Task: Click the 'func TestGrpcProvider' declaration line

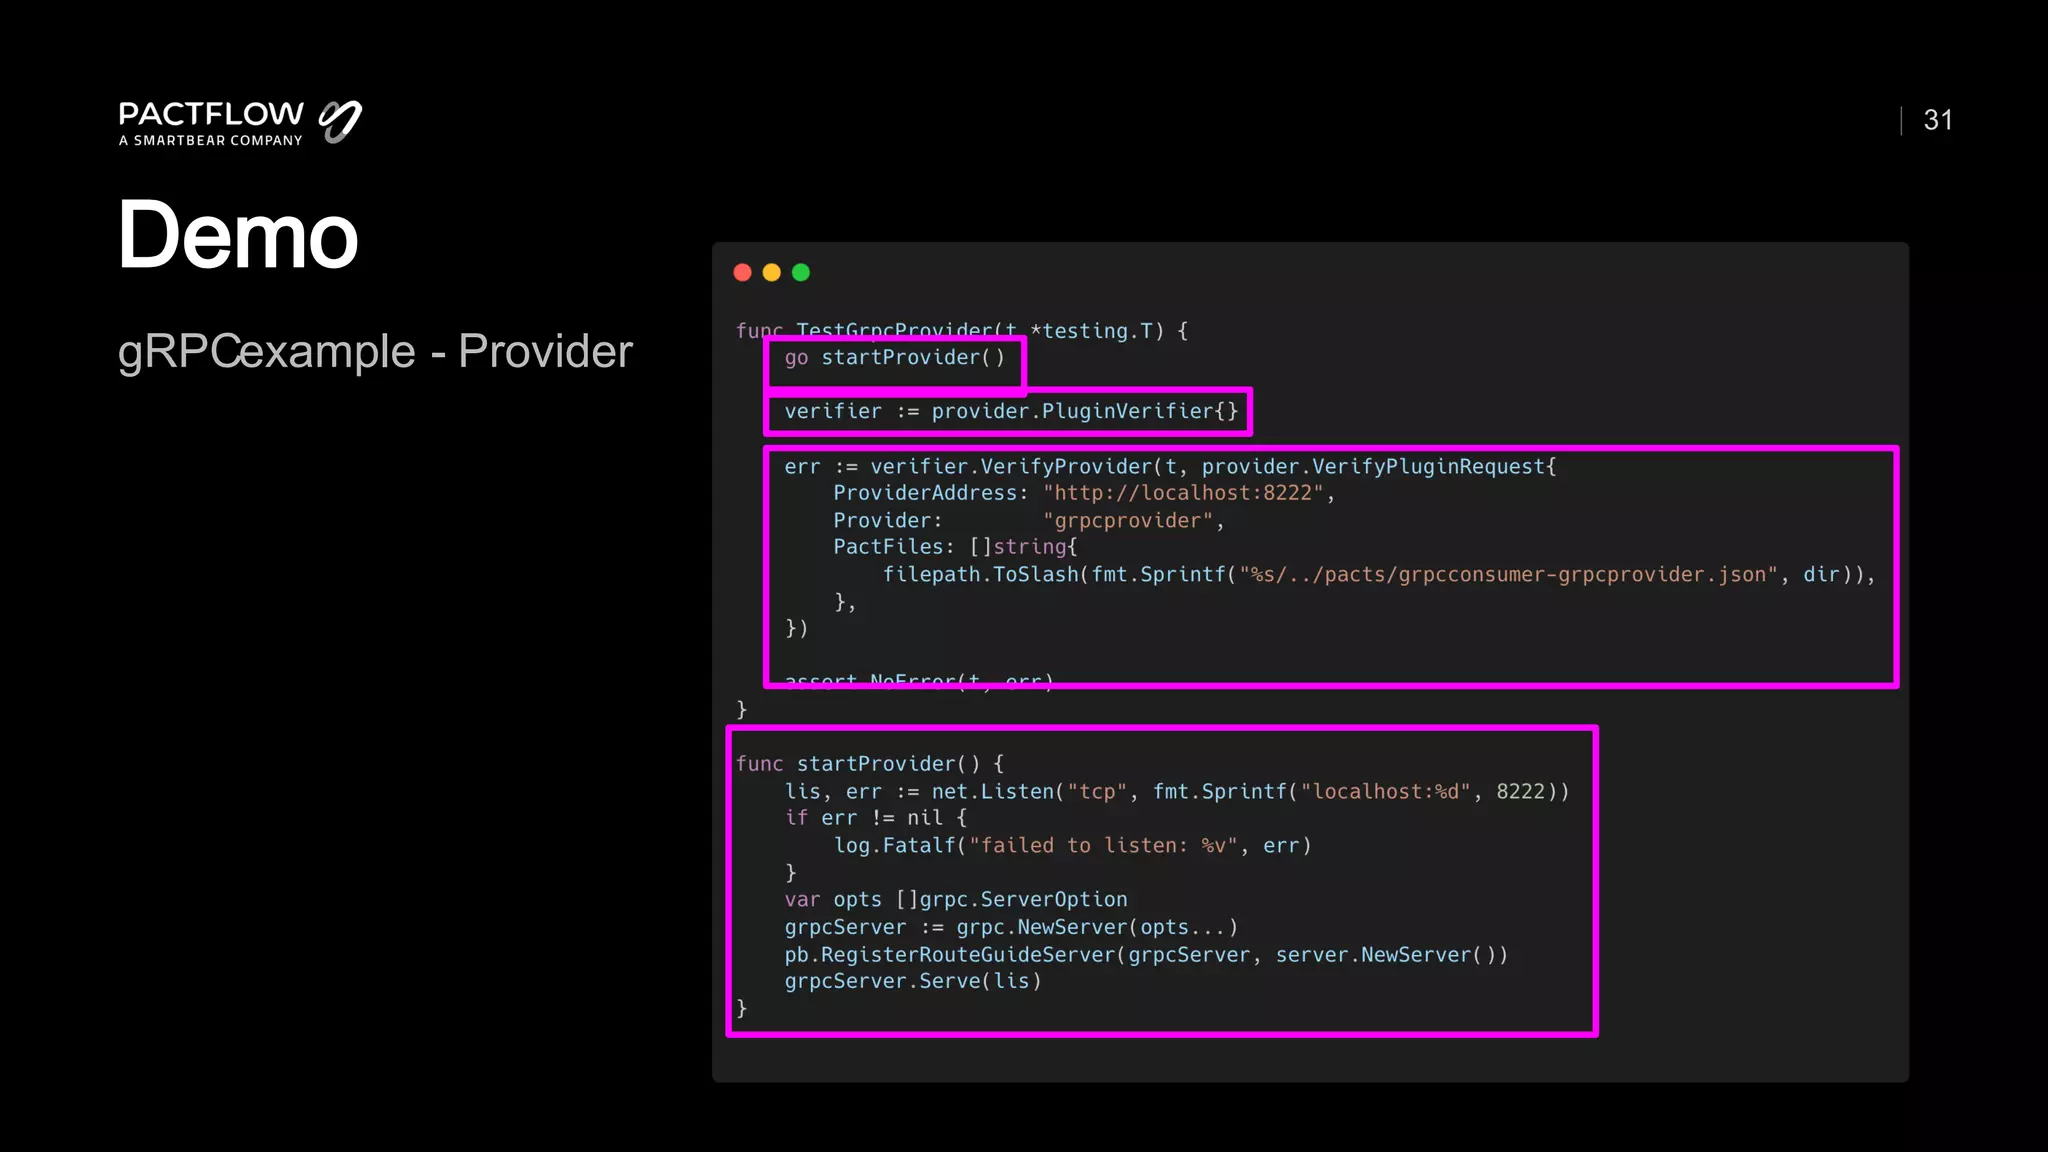Action: tap(962, 330)
